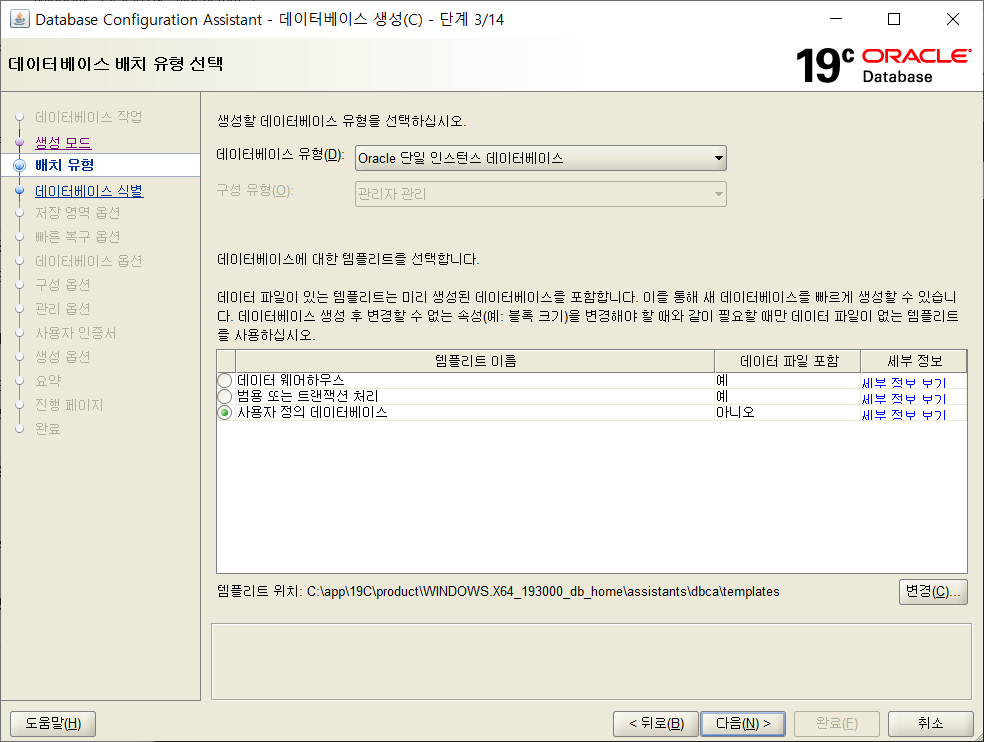Click the 관리 옵션 step
The width and height of the screenshot is (984, 742).
(63, 309)
